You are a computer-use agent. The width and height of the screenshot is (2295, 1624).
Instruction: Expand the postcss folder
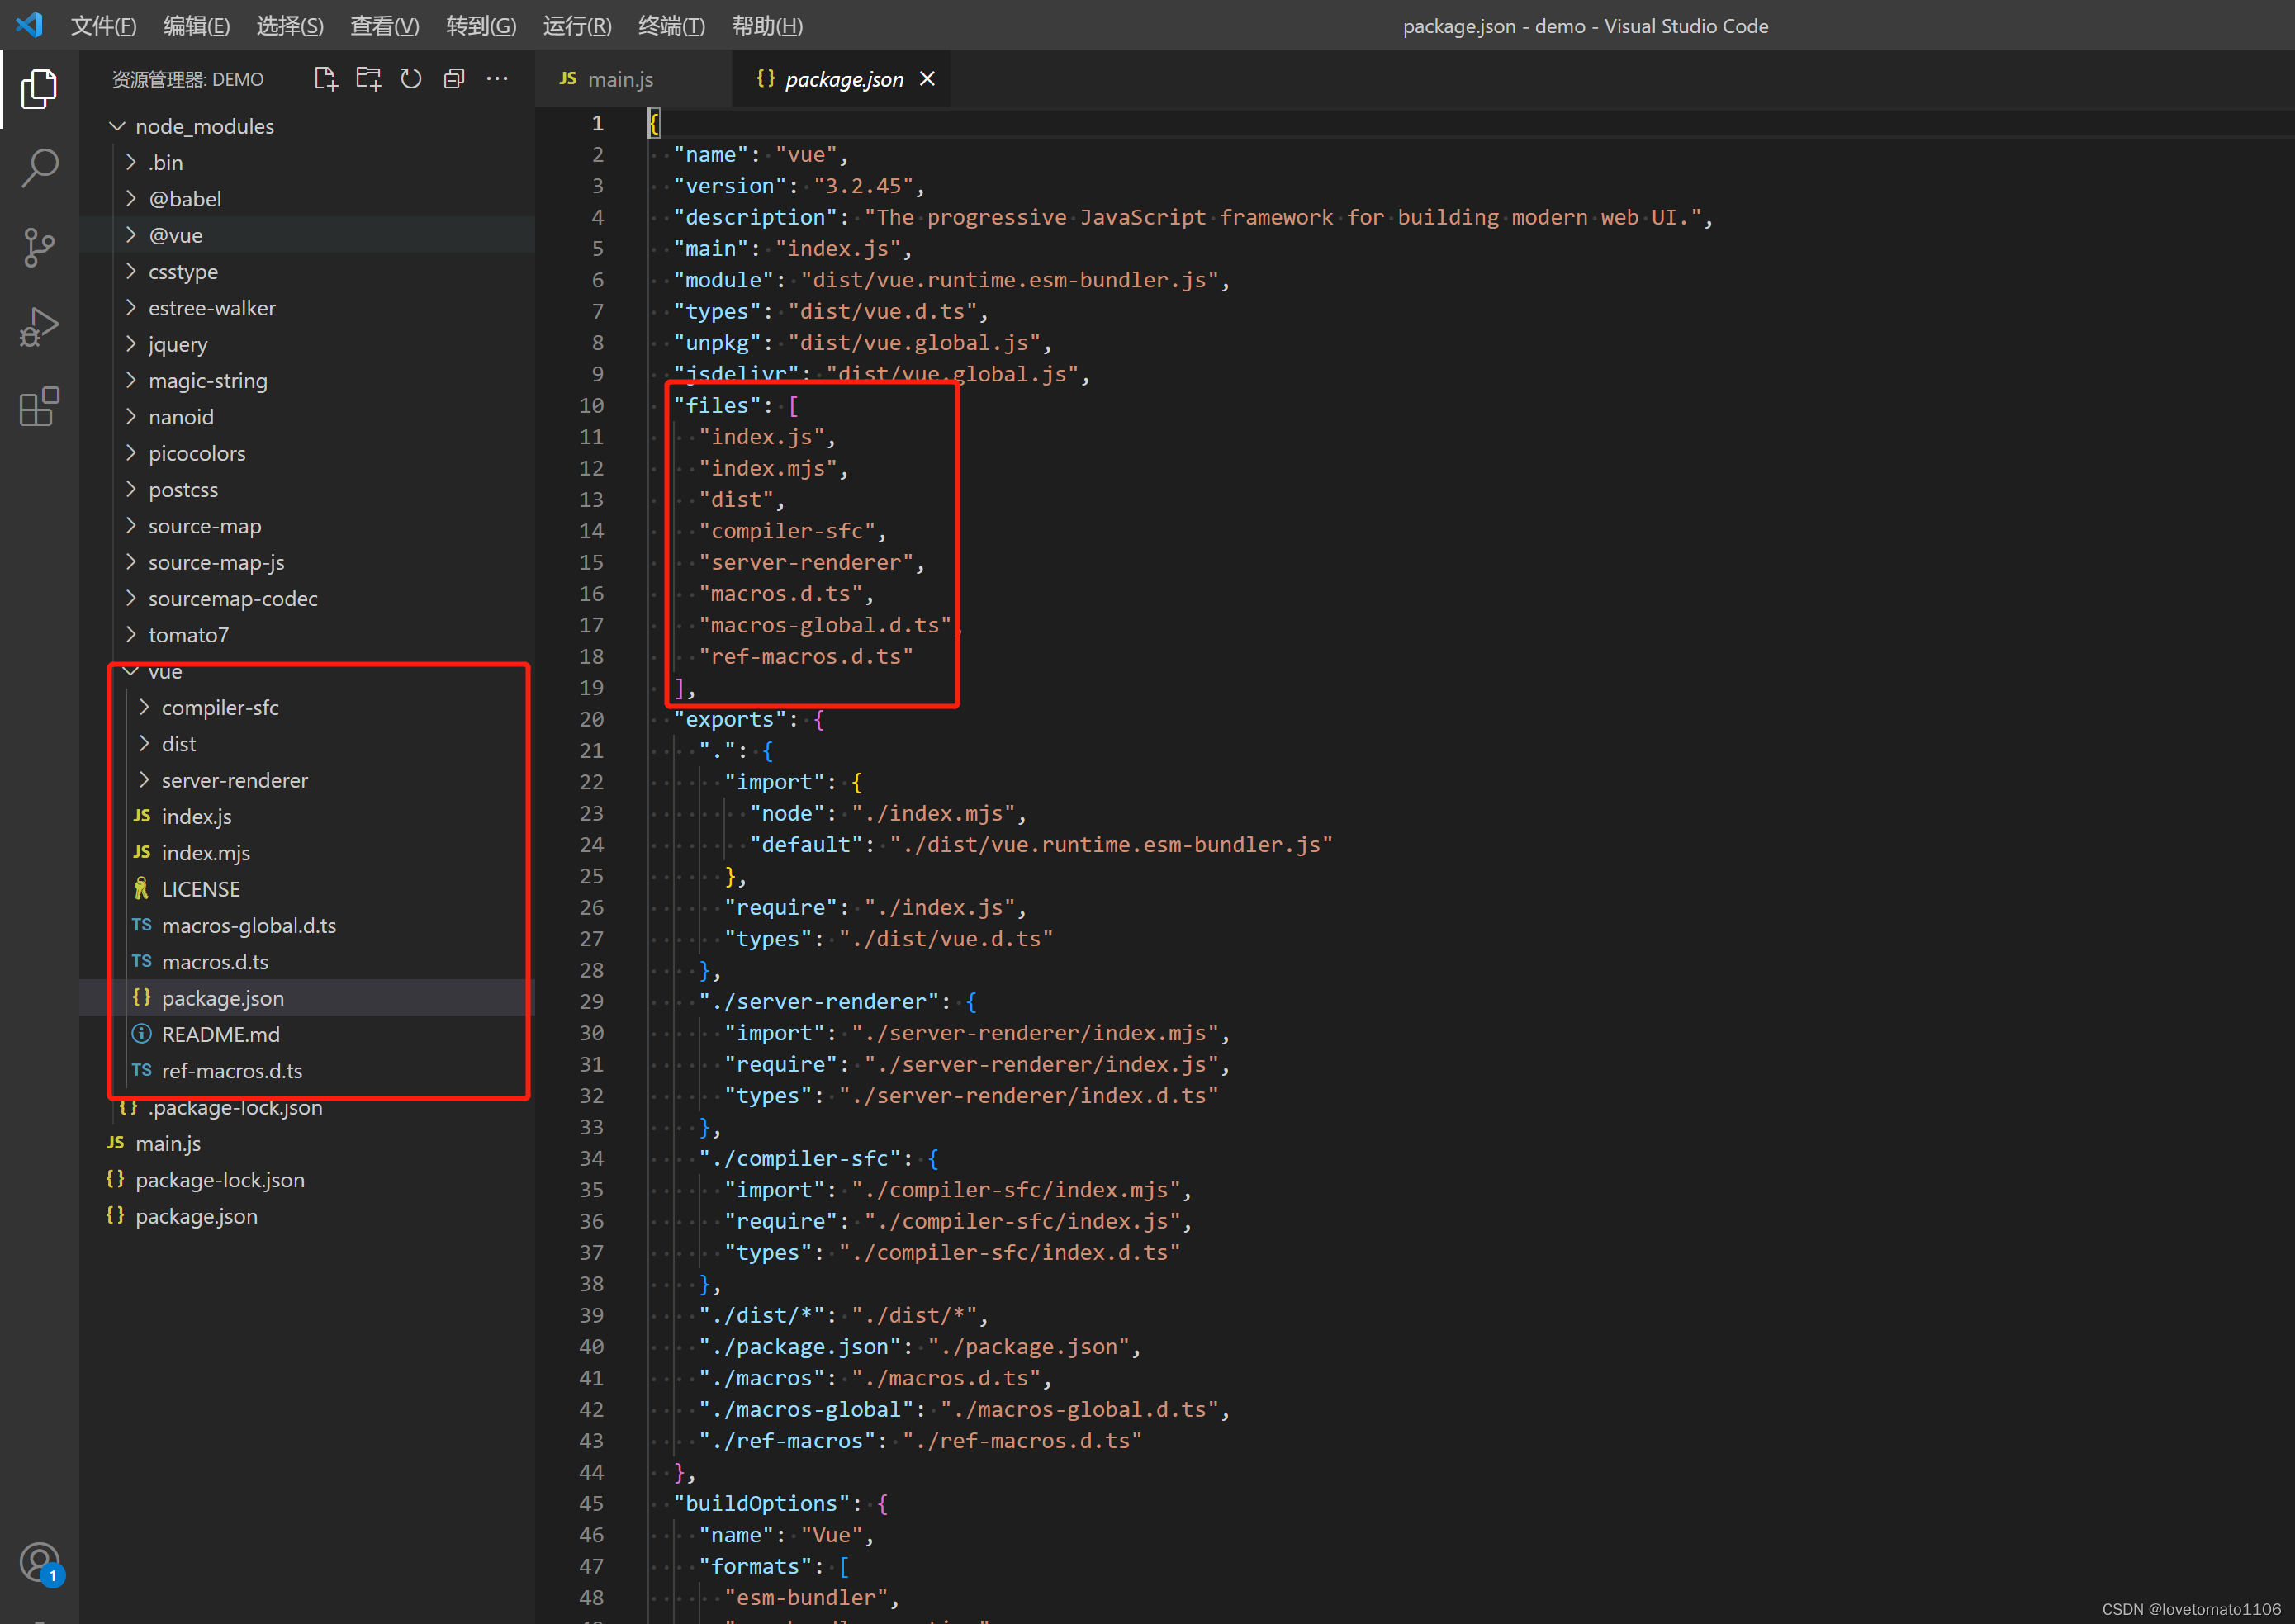tap(307, 489)
